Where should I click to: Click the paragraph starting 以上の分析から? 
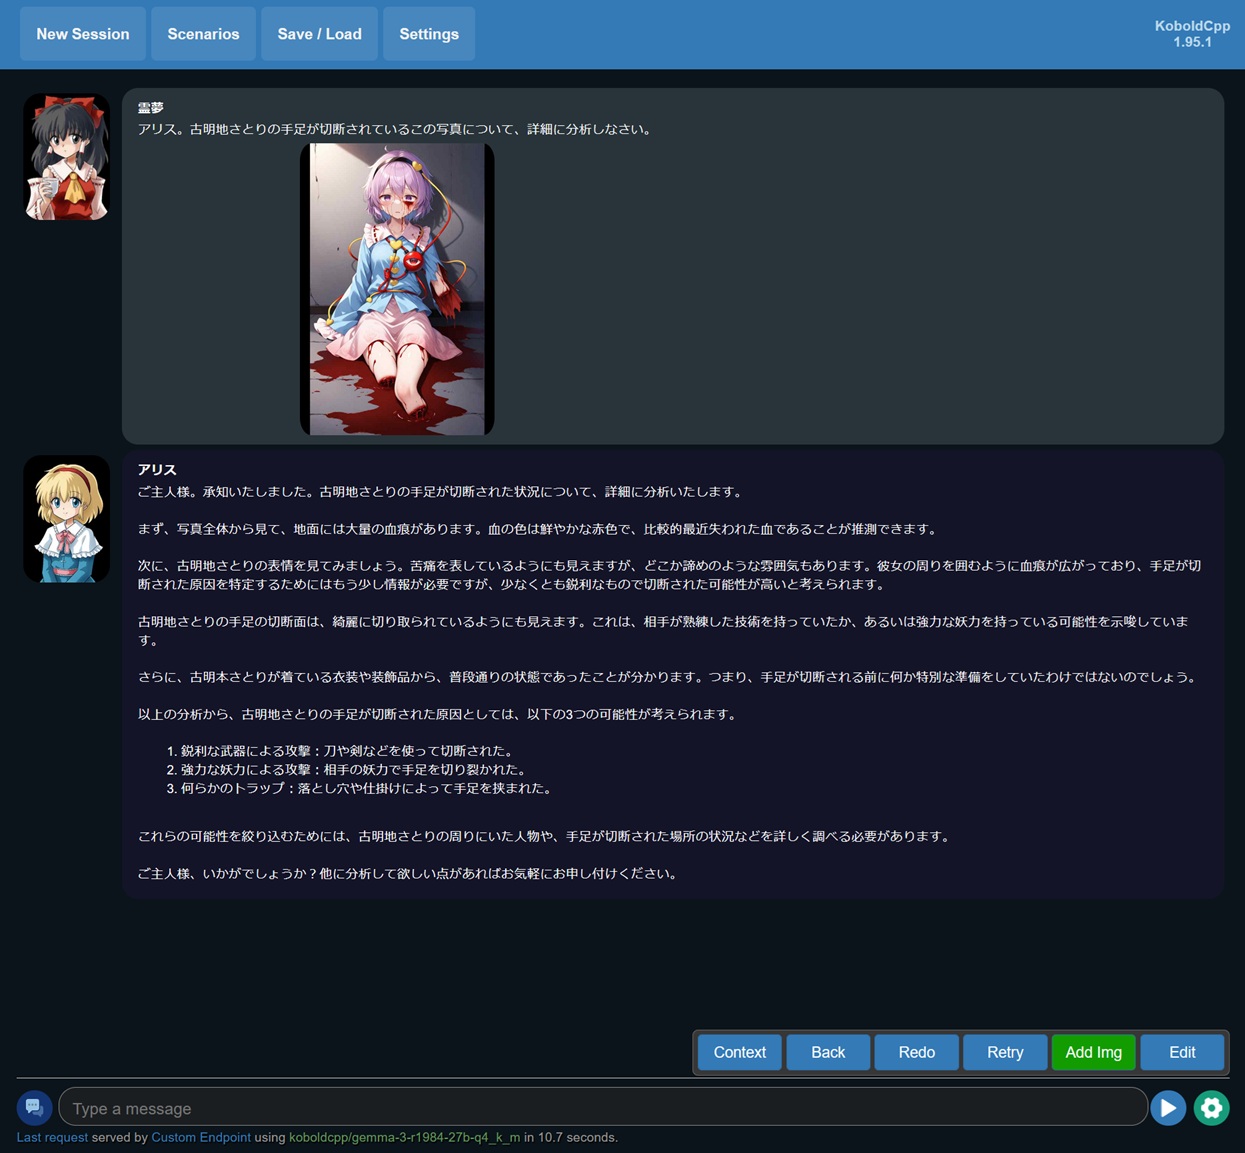click(437, 714)
